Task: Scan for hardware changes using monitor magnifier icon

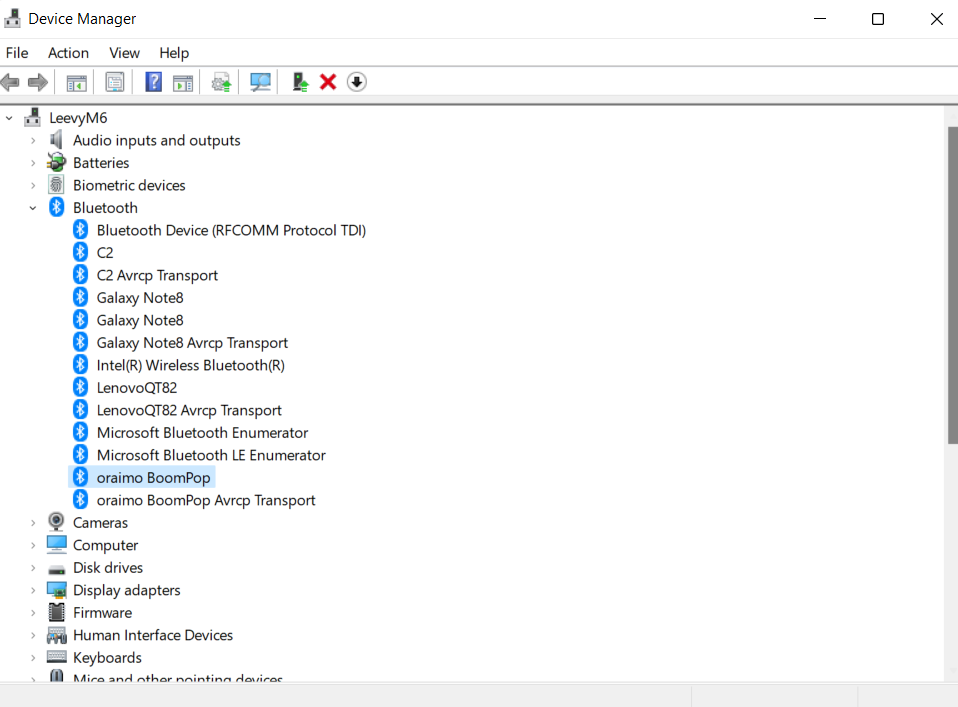Action: tap(260, 82)
